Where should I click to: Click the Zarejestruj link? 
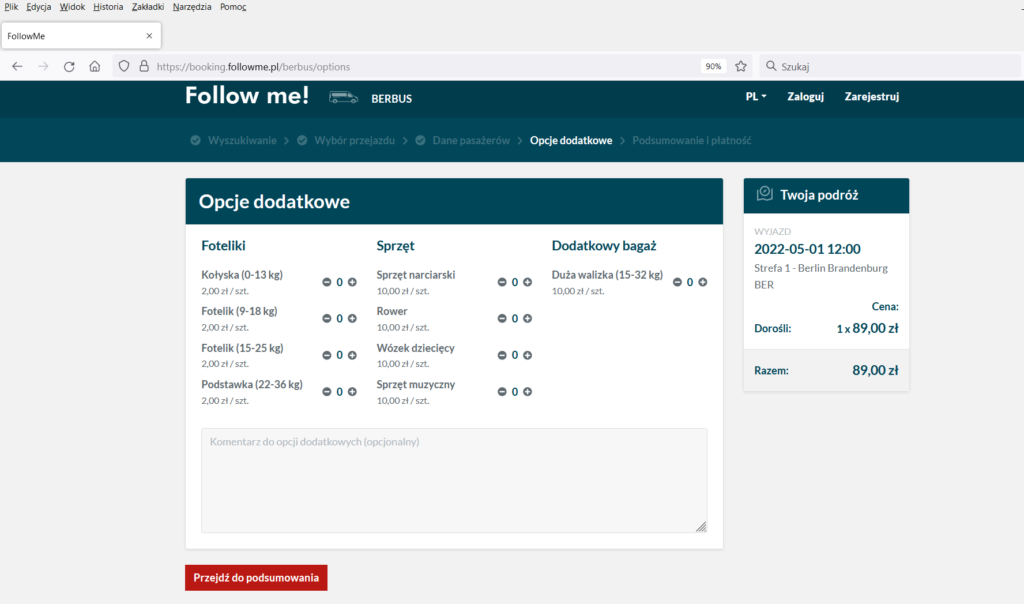coord(872,97)
